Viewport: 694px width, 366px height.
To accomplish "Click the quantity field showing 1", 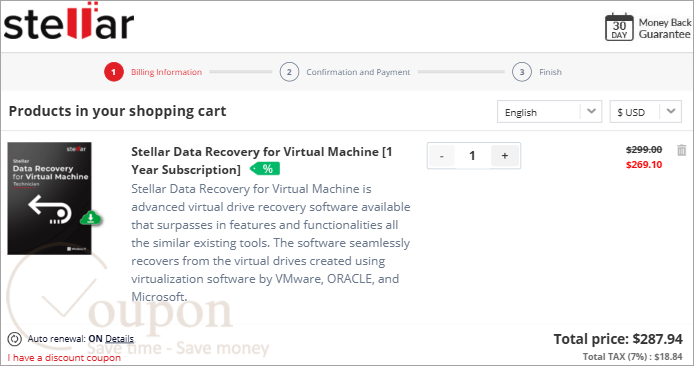I will point(472,156).
